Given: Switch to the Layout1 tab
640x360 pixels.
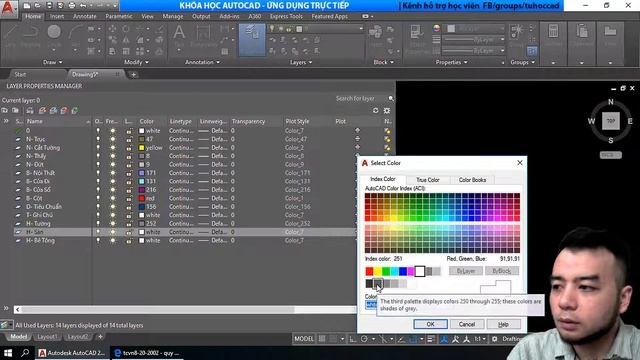Looking at the screenshot, I should (47, 337).
